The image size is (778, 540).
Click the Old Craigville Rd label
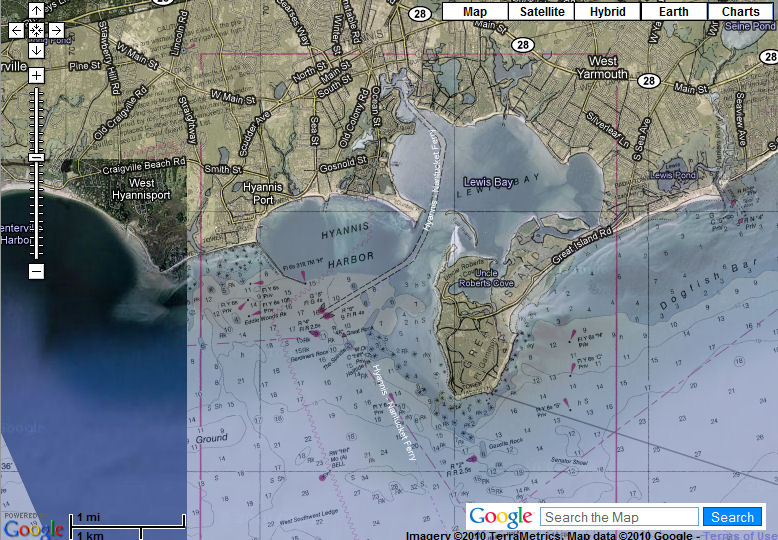121,113
